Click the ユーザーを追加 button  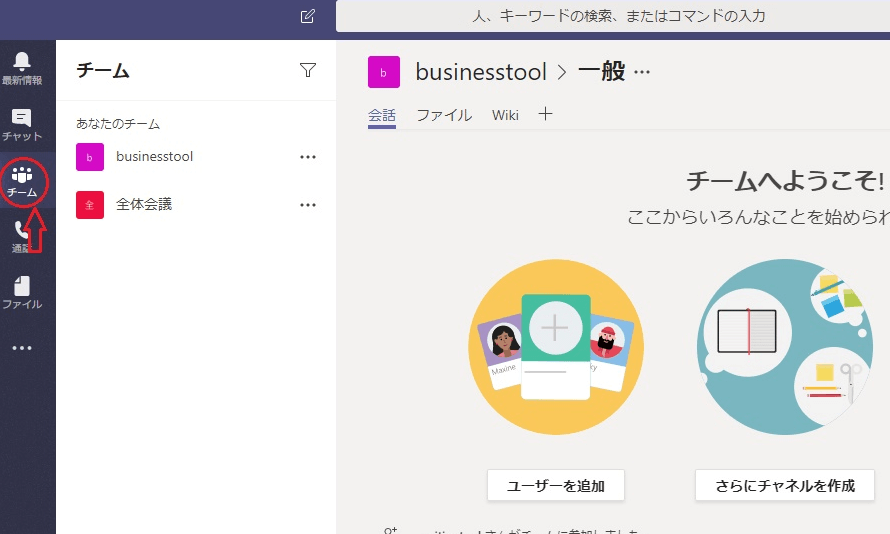click(556, 486)
